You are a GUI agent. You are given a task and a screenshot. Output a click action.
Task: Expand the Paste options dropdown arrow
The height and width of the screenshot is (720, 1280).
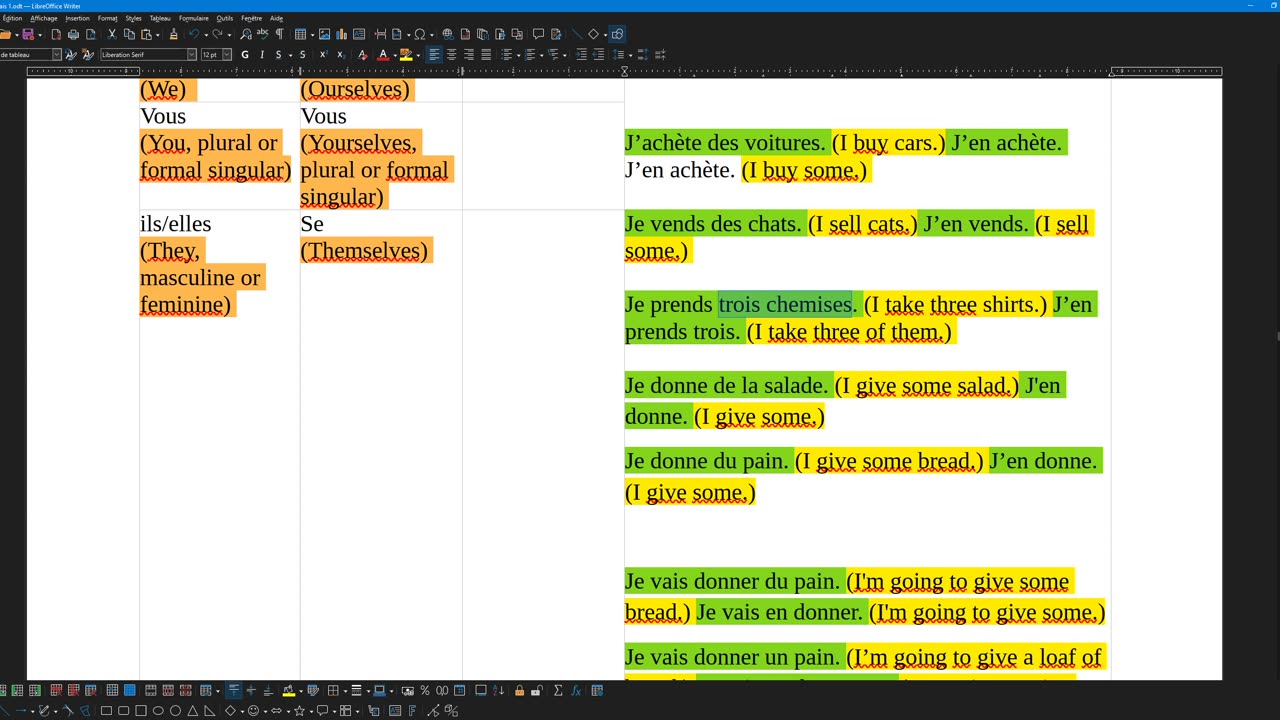pos(157,34)
